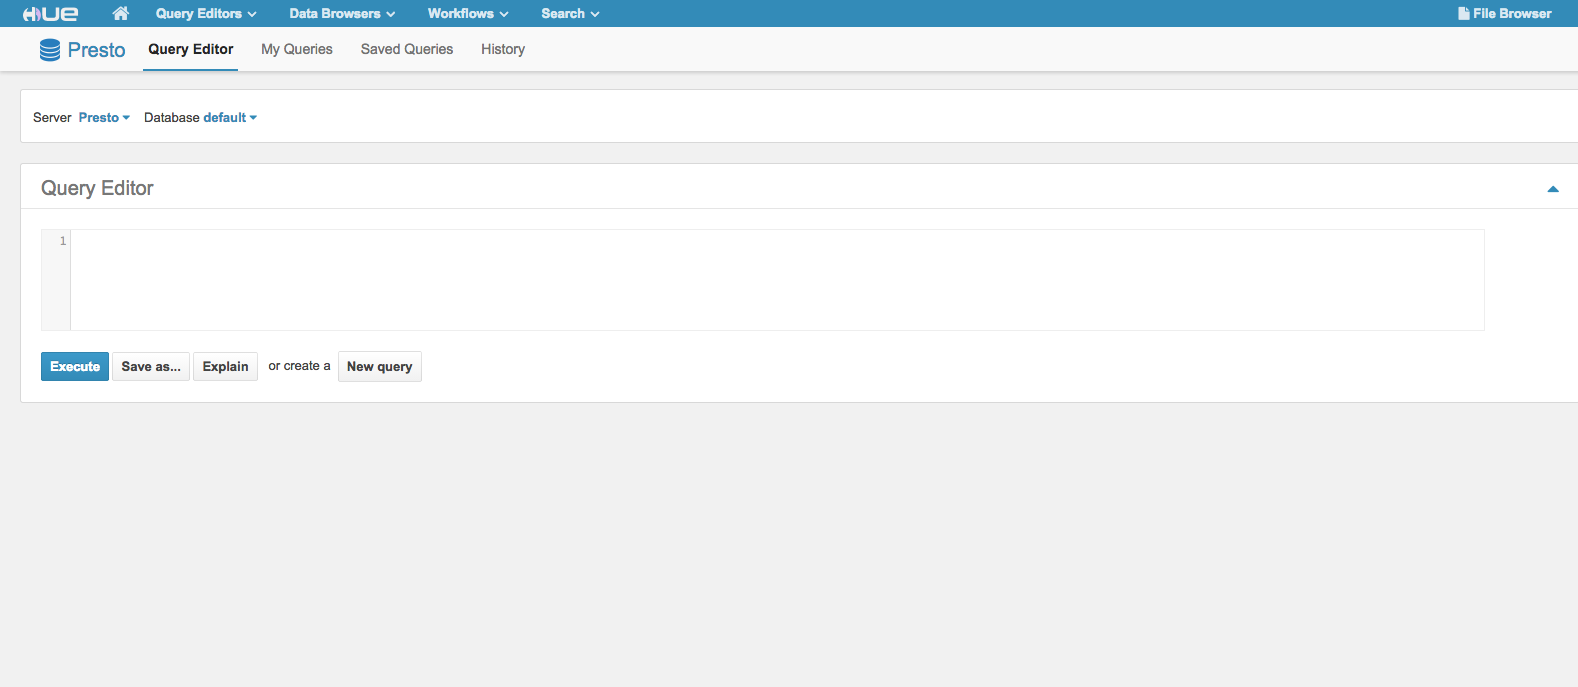Open the Saved Queries tab
This screenshot has width=1578, height=687.
point(406,49)
